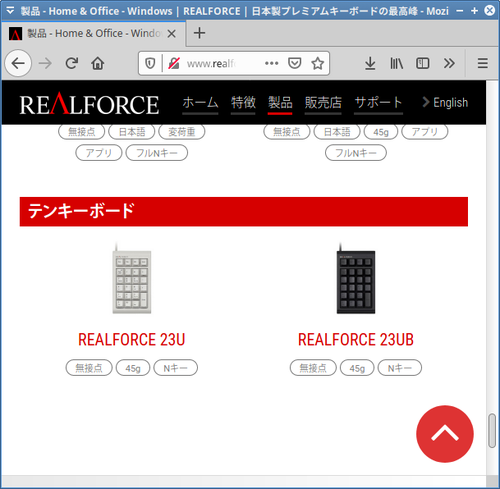The height and width of the screenshot is (489, 500).
Task: Open the REALFORCE 23UB product link
Action: click(356, 340)
